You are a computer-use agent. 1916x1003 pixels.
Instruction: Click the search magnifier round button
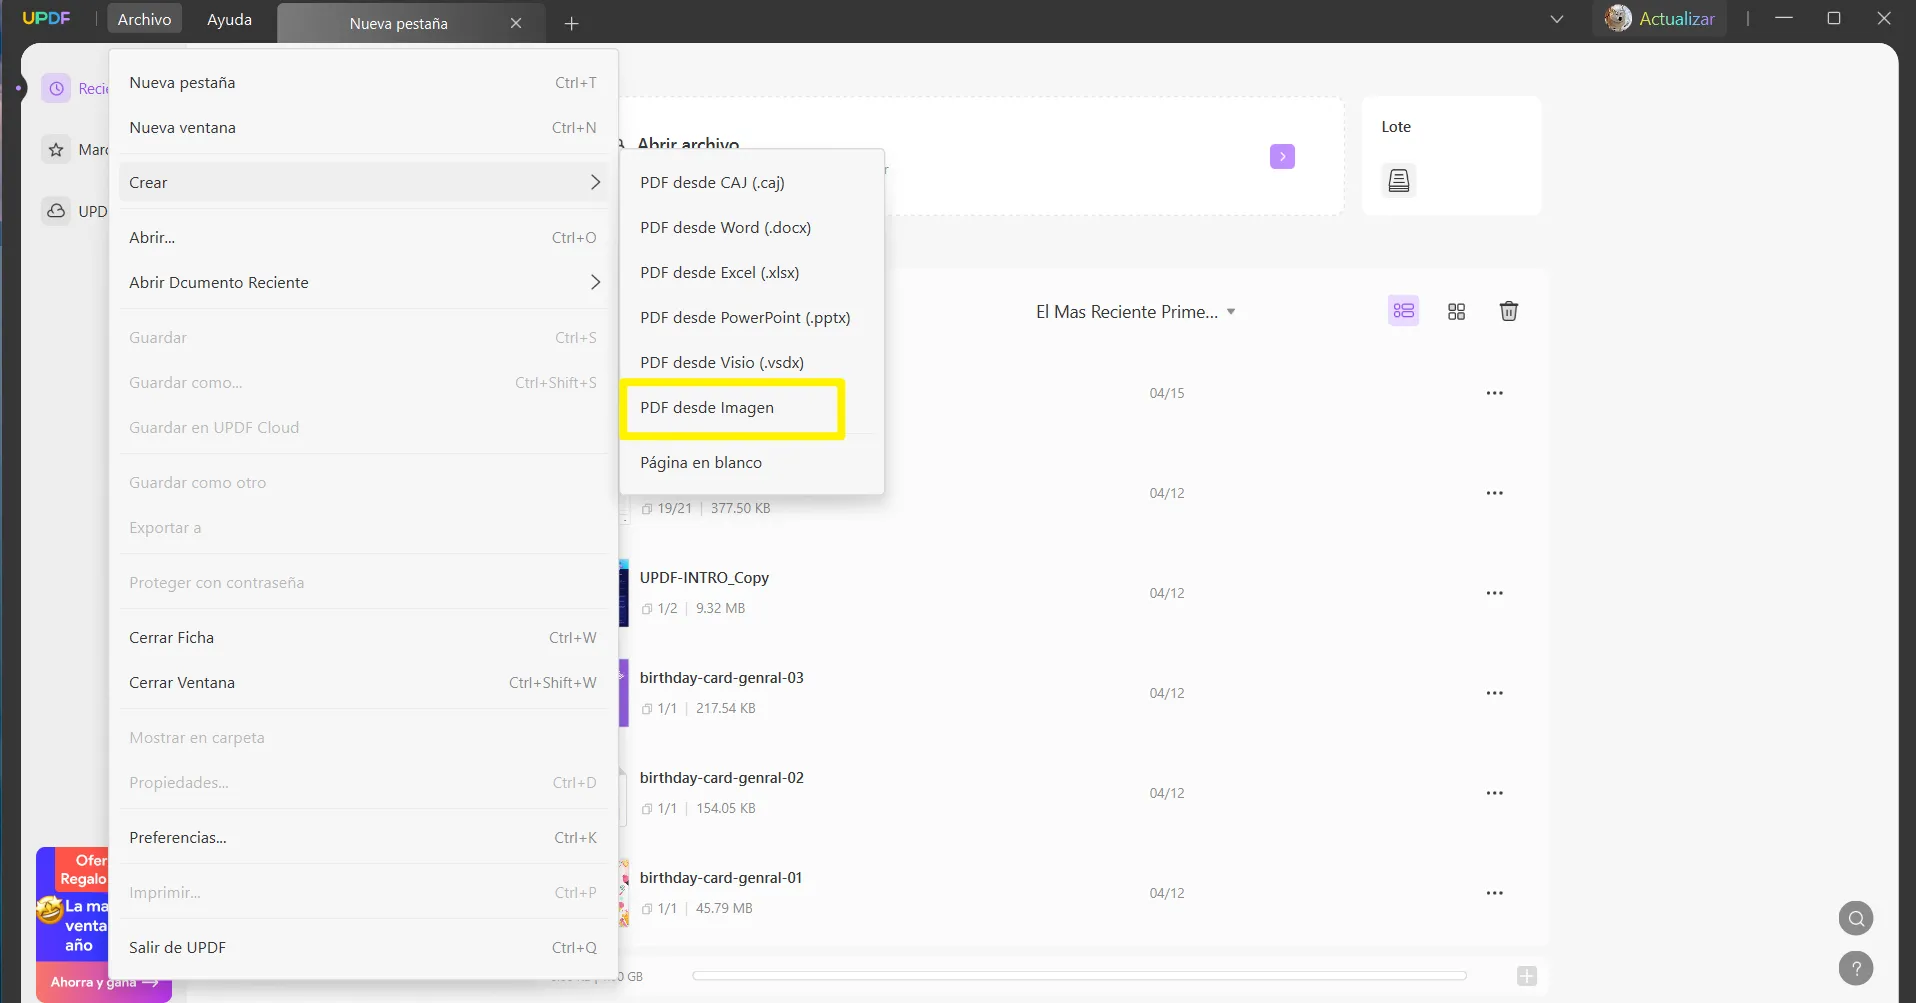(1856, 918)
